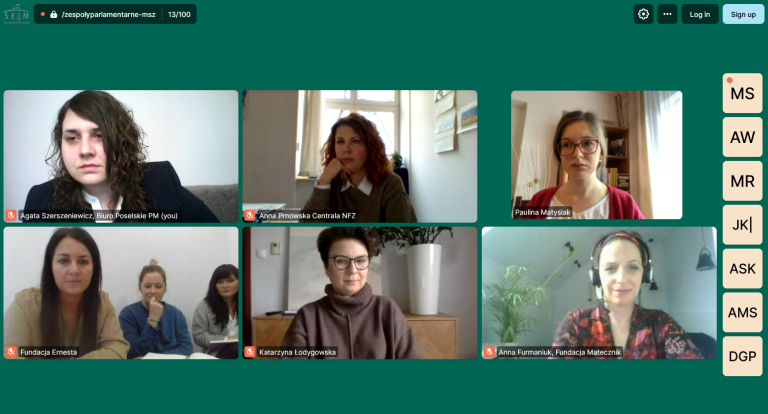
Task: Click muted microphone icon on Agata Szerszeniewicz tile
Action: click(11, 216)
